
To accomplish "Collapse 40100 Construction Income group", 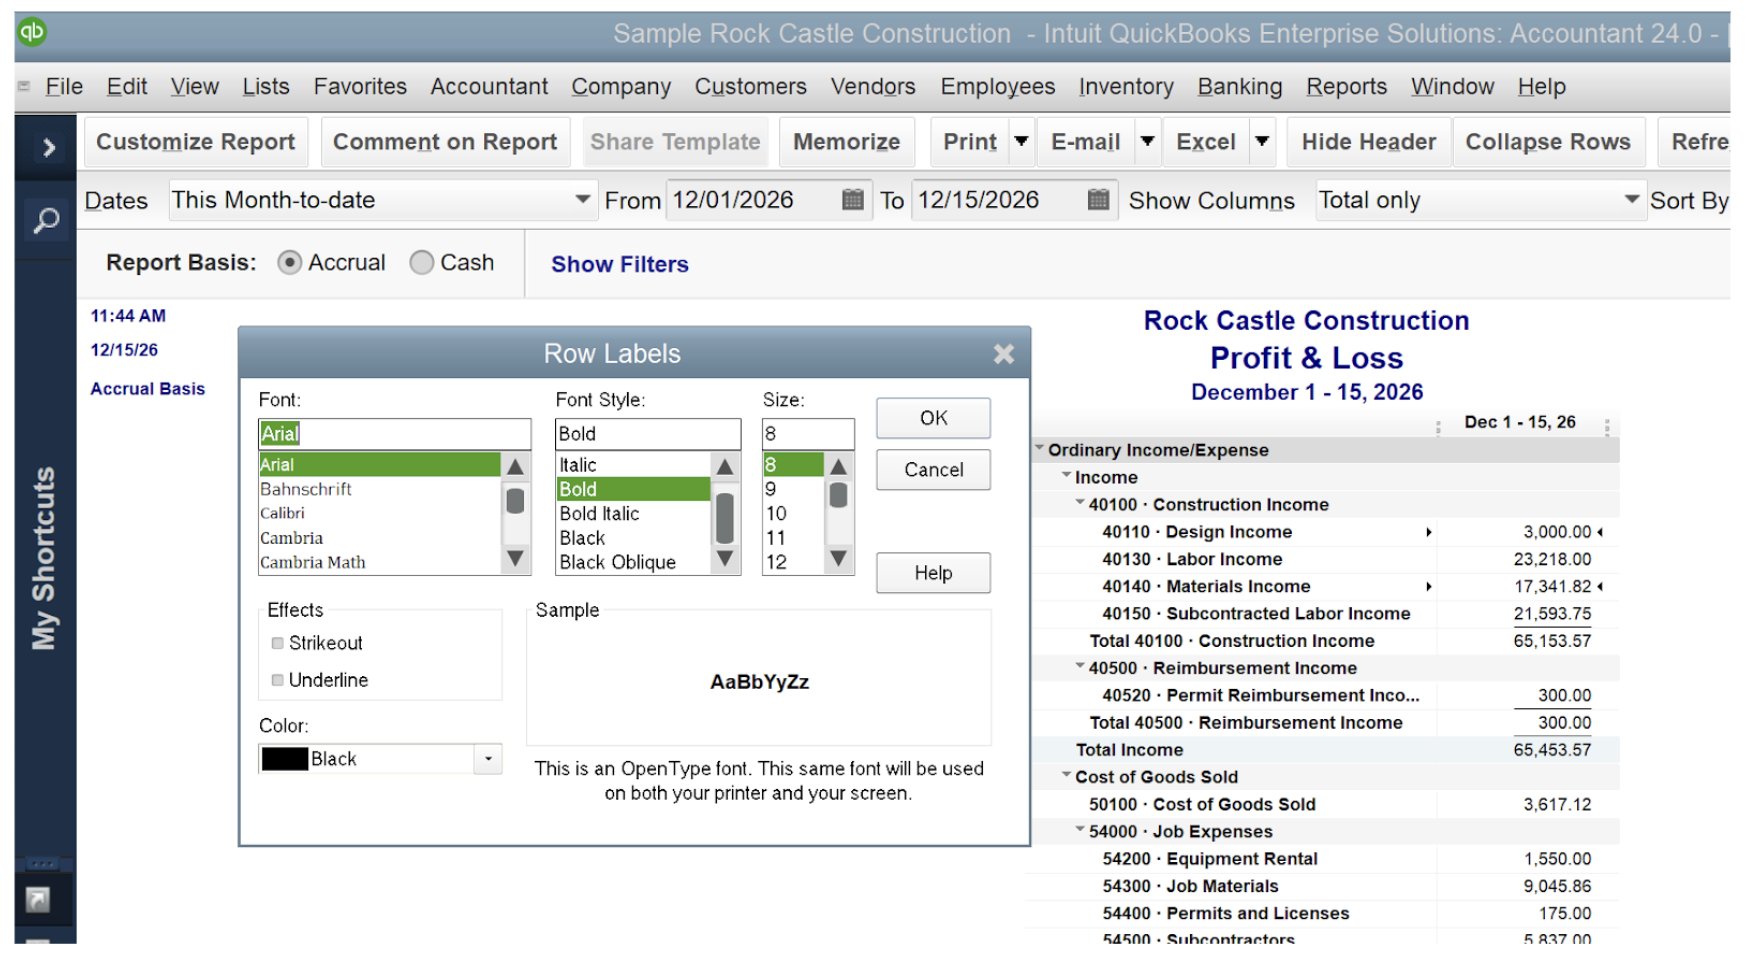I will [x=1080, y=502].
